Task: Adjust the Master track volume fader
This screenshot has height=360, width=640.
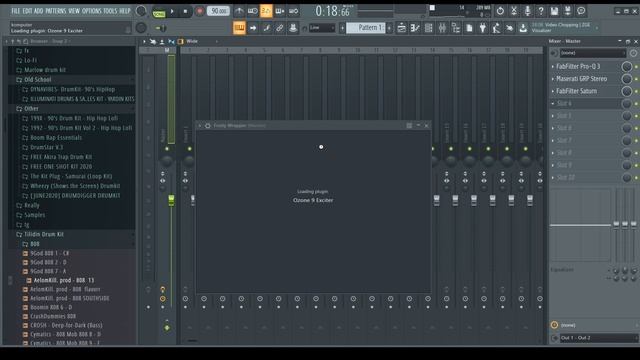Action: pyautogui.click(x=171, y=200)
